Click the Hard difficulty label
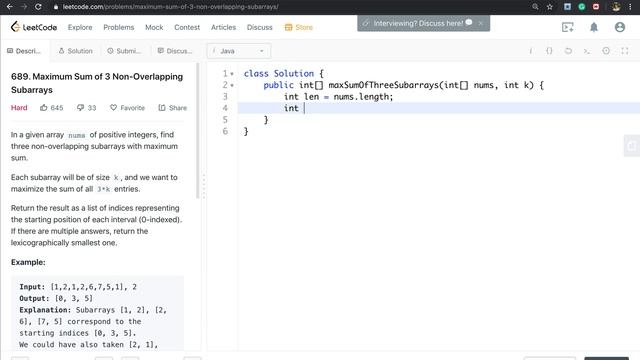 [x=19, y=108]
